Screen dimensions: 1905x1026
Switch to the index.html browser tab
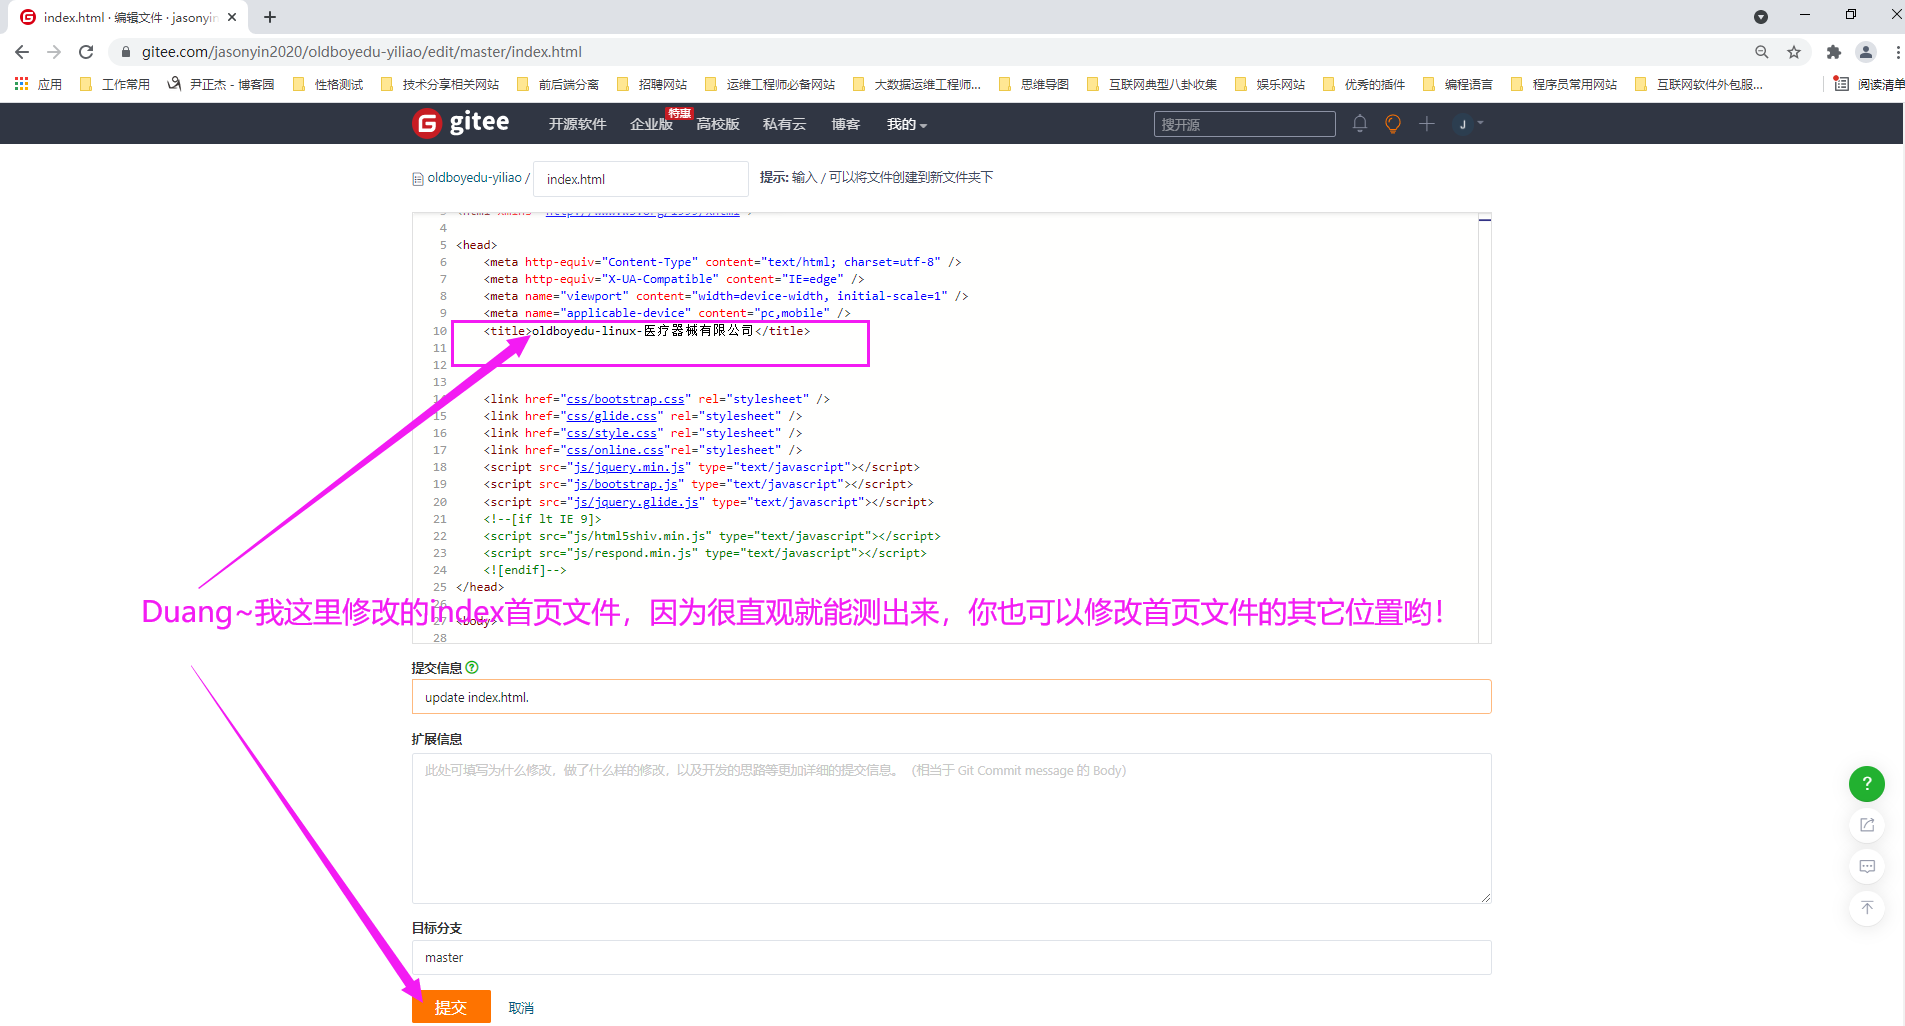pos(120,17)
